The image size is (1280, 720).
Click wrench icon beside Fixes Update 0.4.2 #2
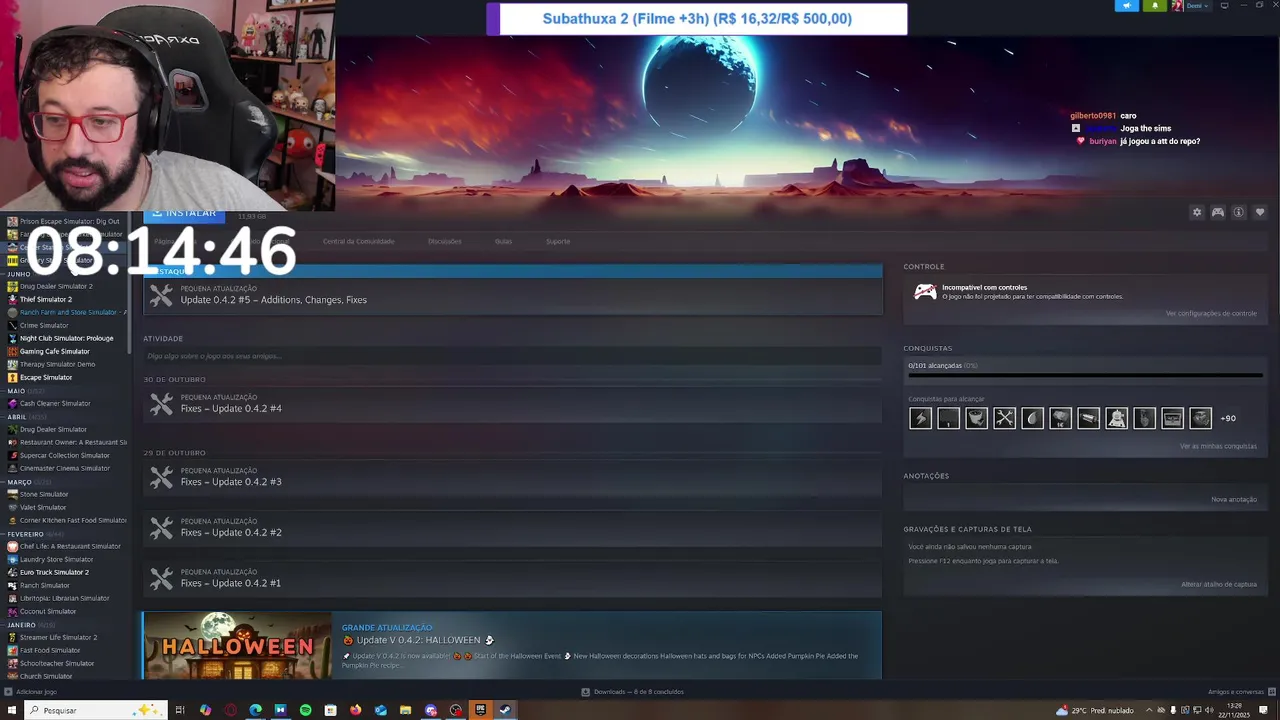(161, 528)
